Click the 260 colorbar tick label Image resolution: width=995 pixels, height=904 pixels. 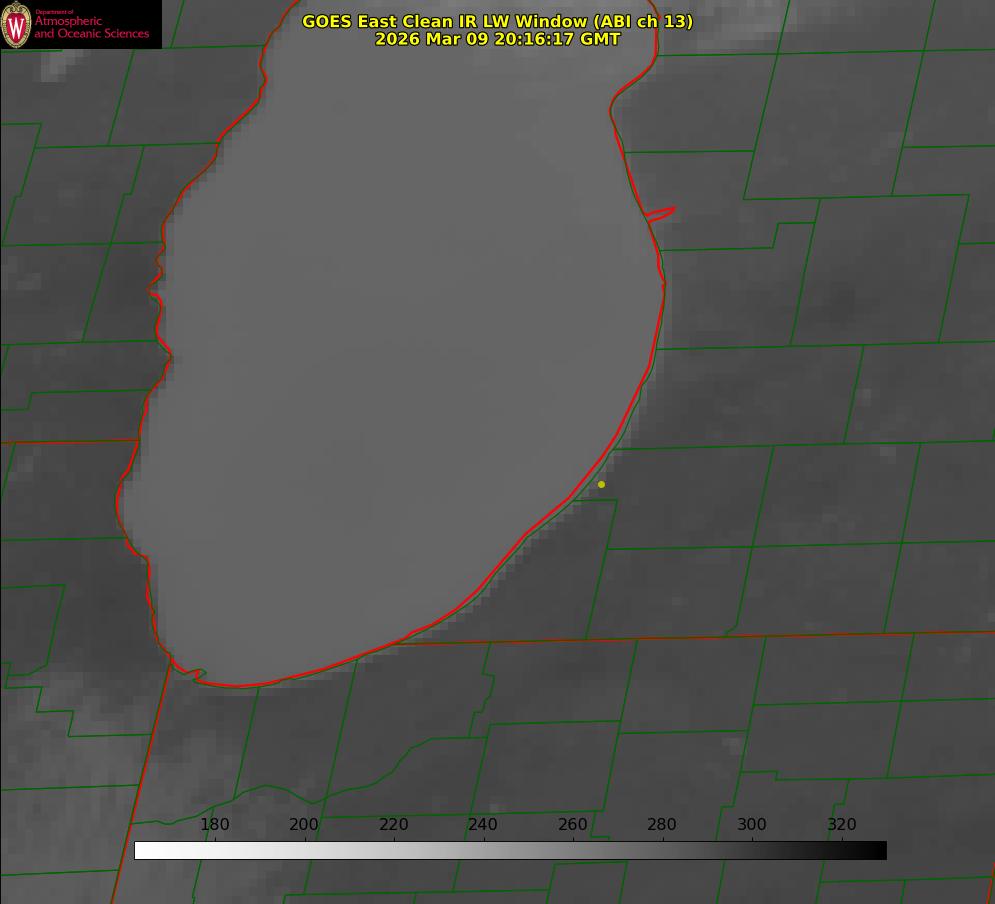[573, 825]
